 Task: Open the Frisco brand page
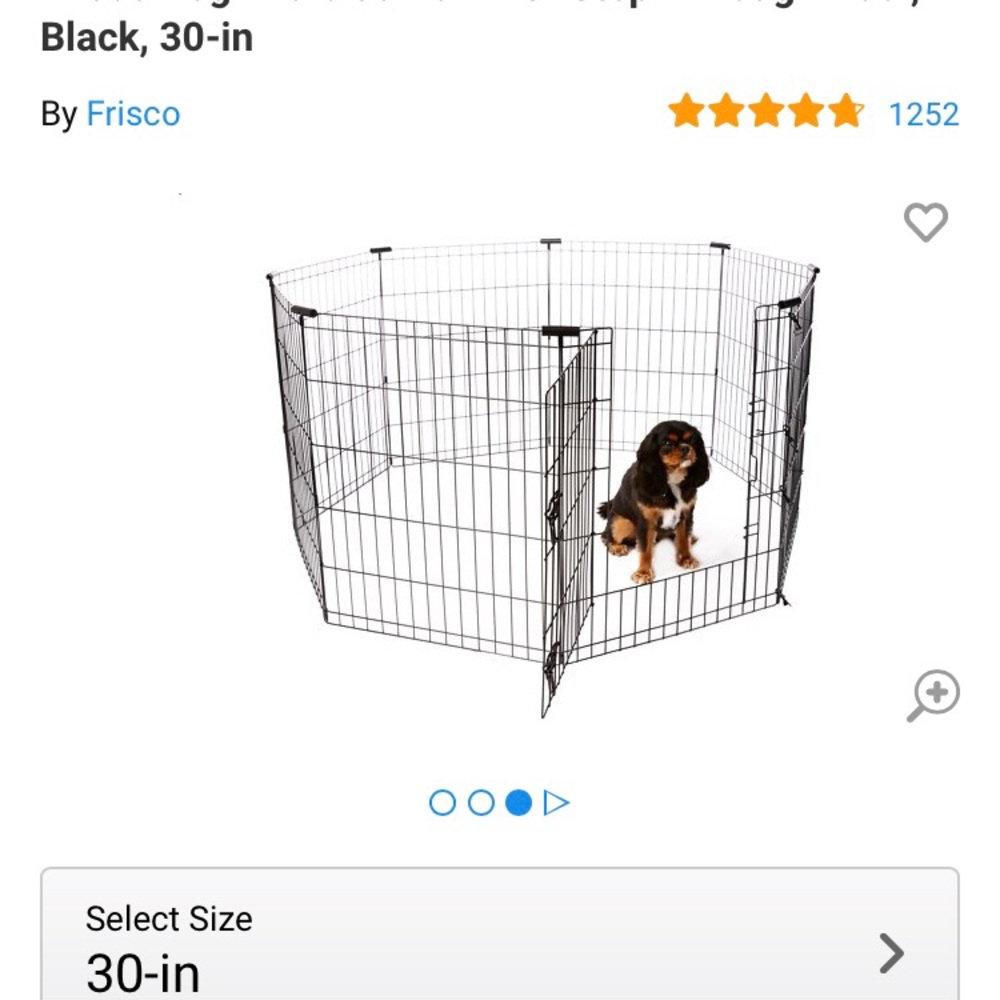133,115
